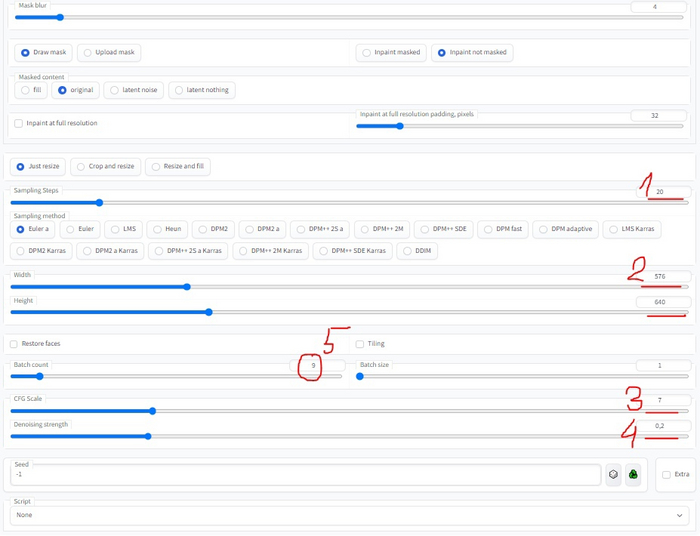Enable Inpaint at full resolution checkbox

coord(18,123)
